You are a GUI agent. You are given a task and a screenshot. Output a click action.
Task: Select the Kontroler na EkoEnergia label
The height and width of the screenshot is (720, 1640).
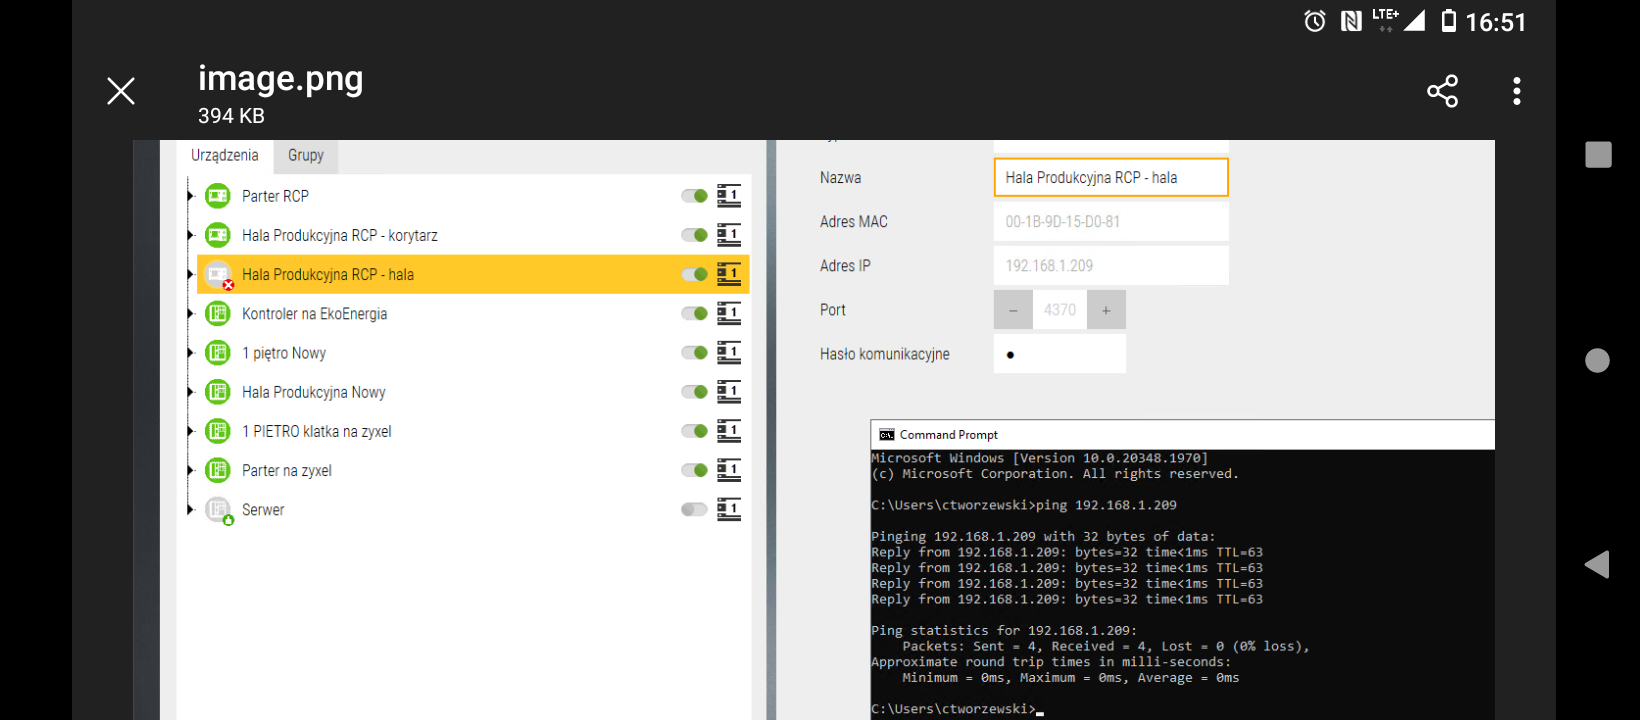314,313
